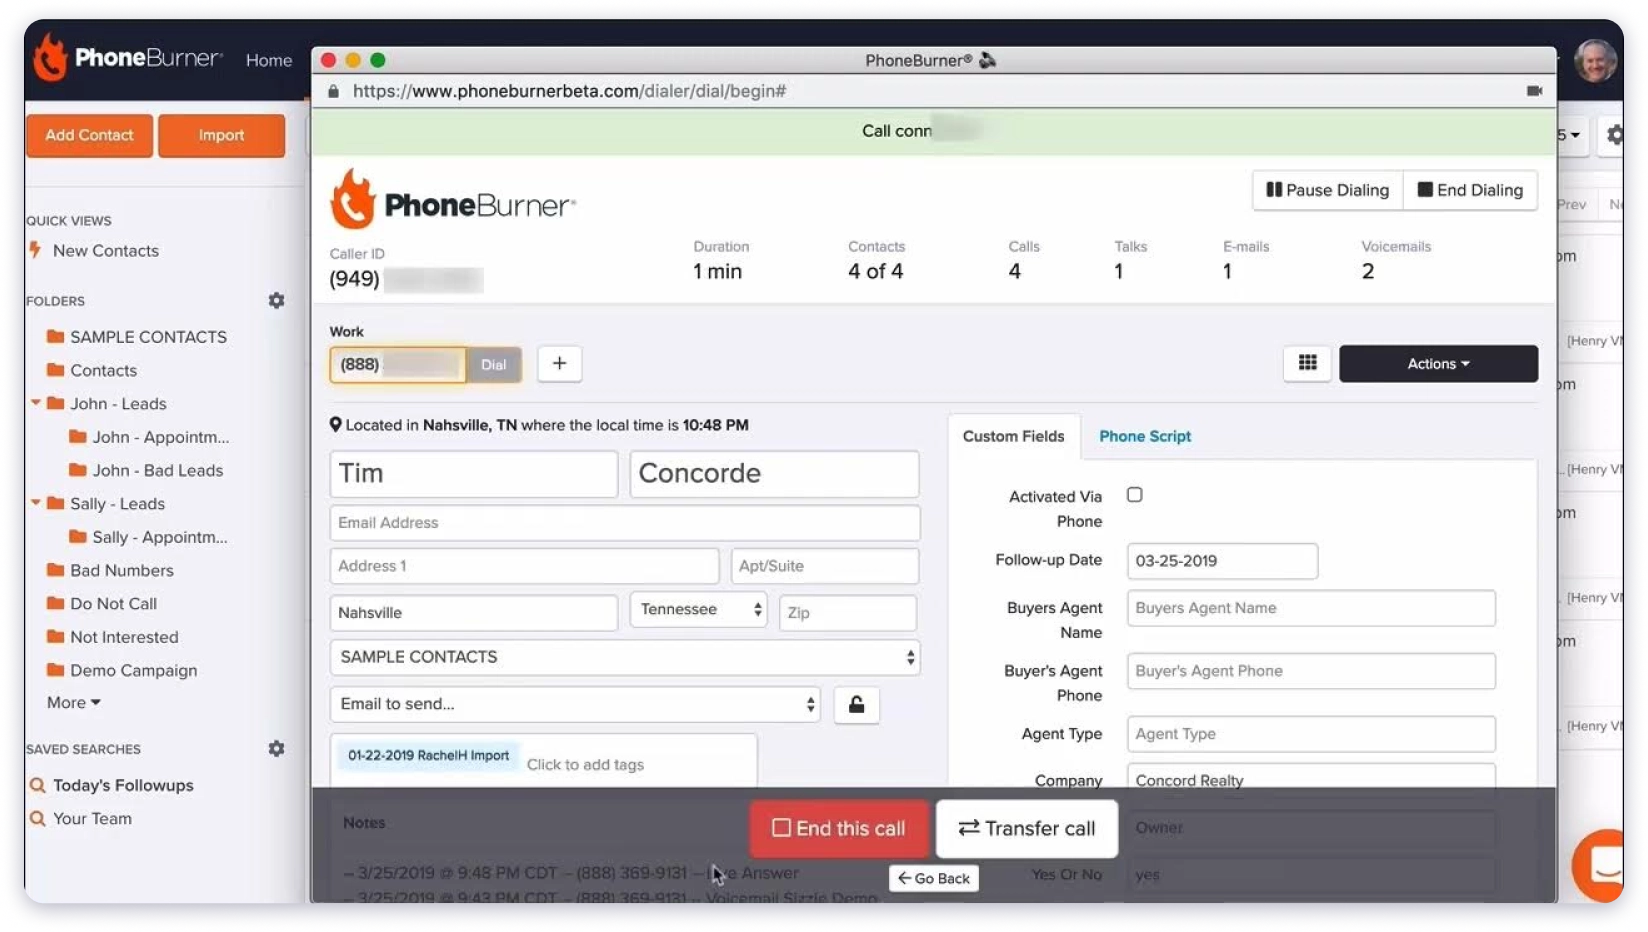
Task: Click the settings gear in the background page
Action: (x=1615, y=134)
